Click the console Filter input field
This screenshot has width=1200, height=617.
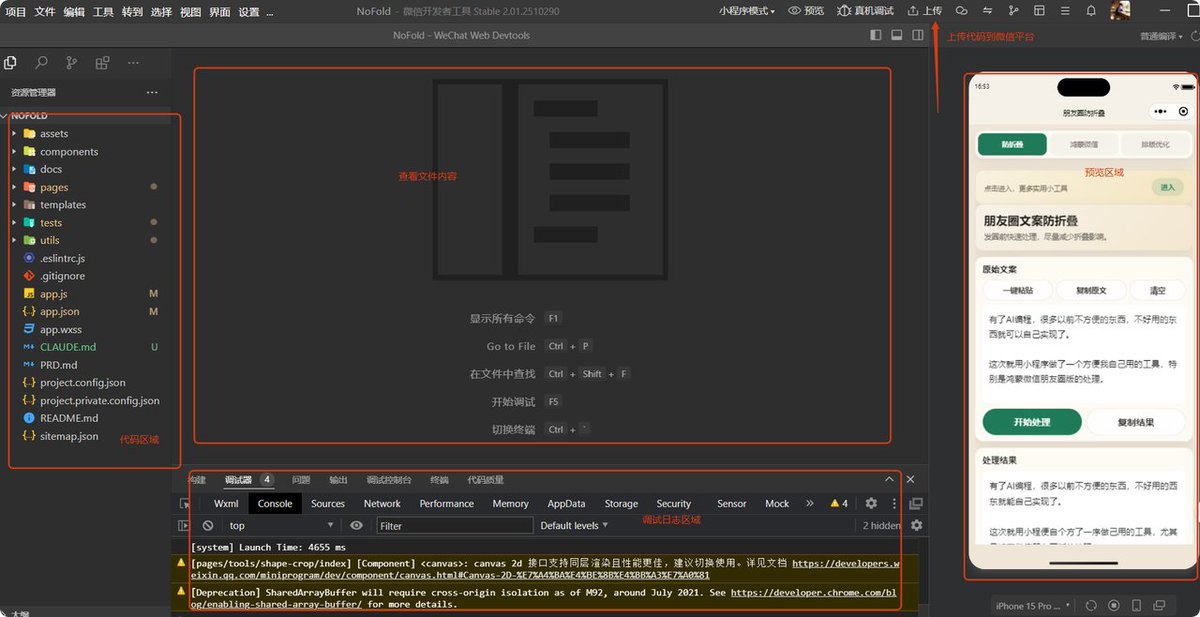(455, 525)
